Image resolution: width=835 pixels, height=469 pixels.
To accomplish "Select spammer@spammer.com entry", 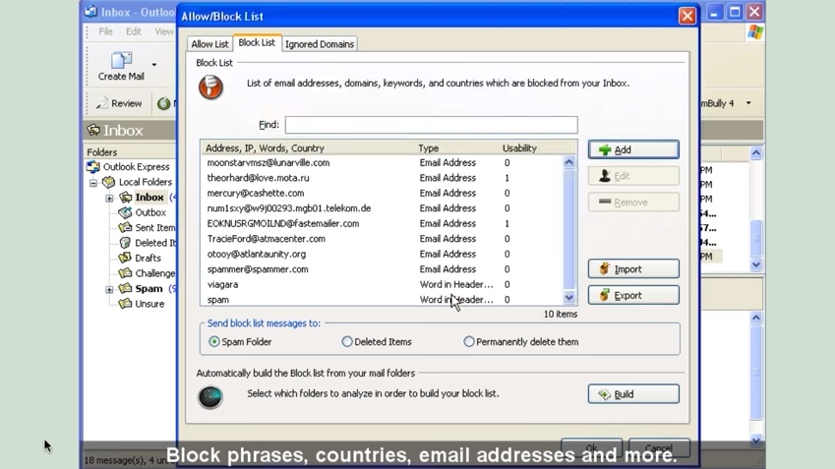I will 382,269.
